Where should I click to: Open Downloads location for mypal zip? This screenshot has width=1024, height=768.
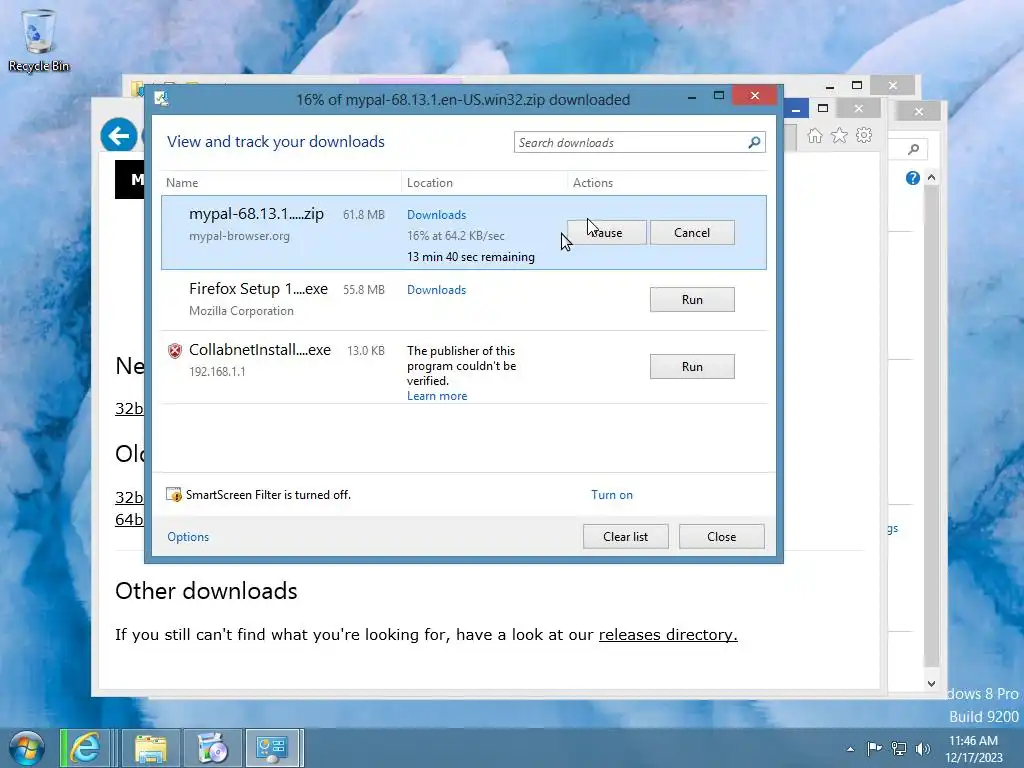click(436, 215)
